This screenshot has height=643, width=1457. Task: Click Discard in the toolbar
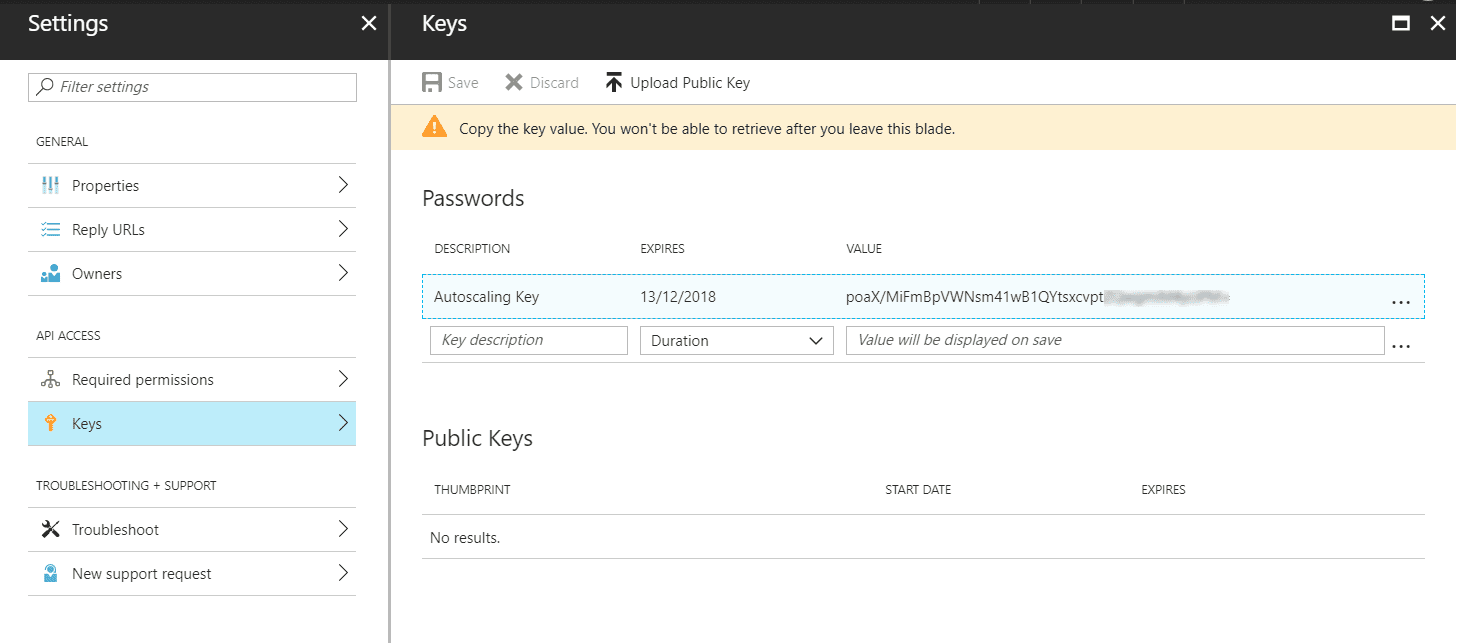pyautogui.click(x=541, y=83)
